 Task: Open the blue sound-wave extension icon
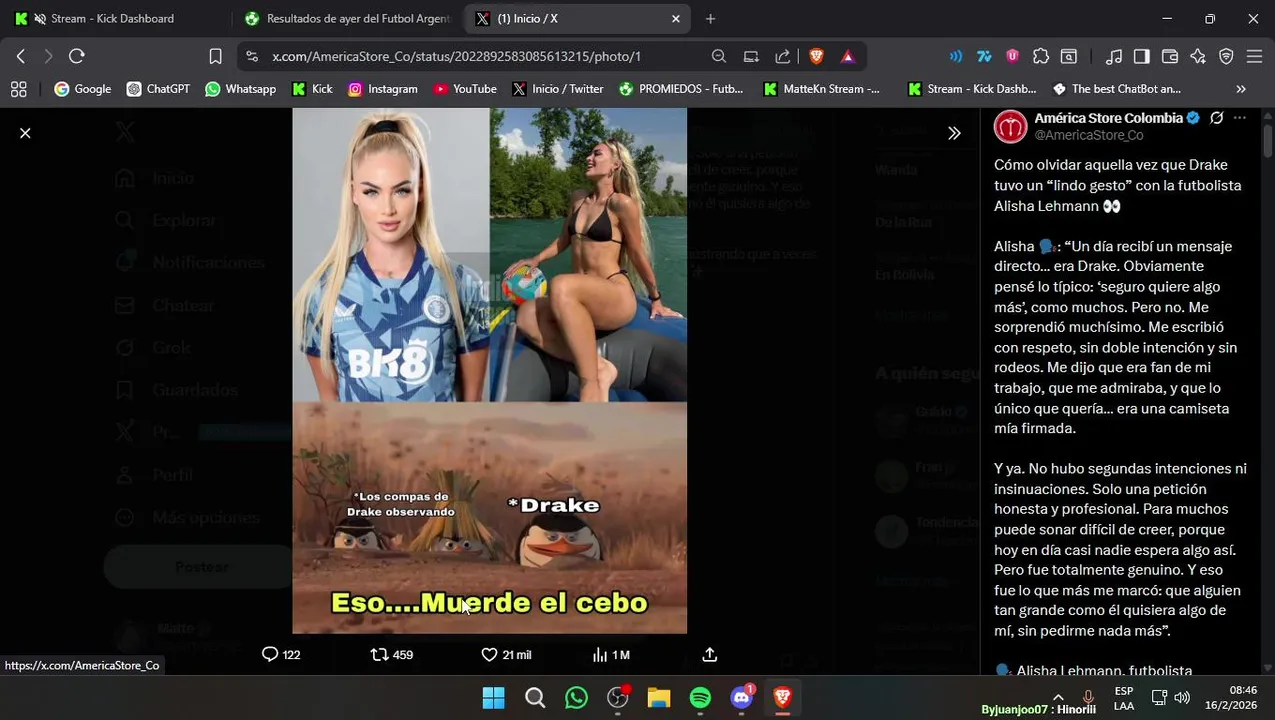[x=956, y=57]
